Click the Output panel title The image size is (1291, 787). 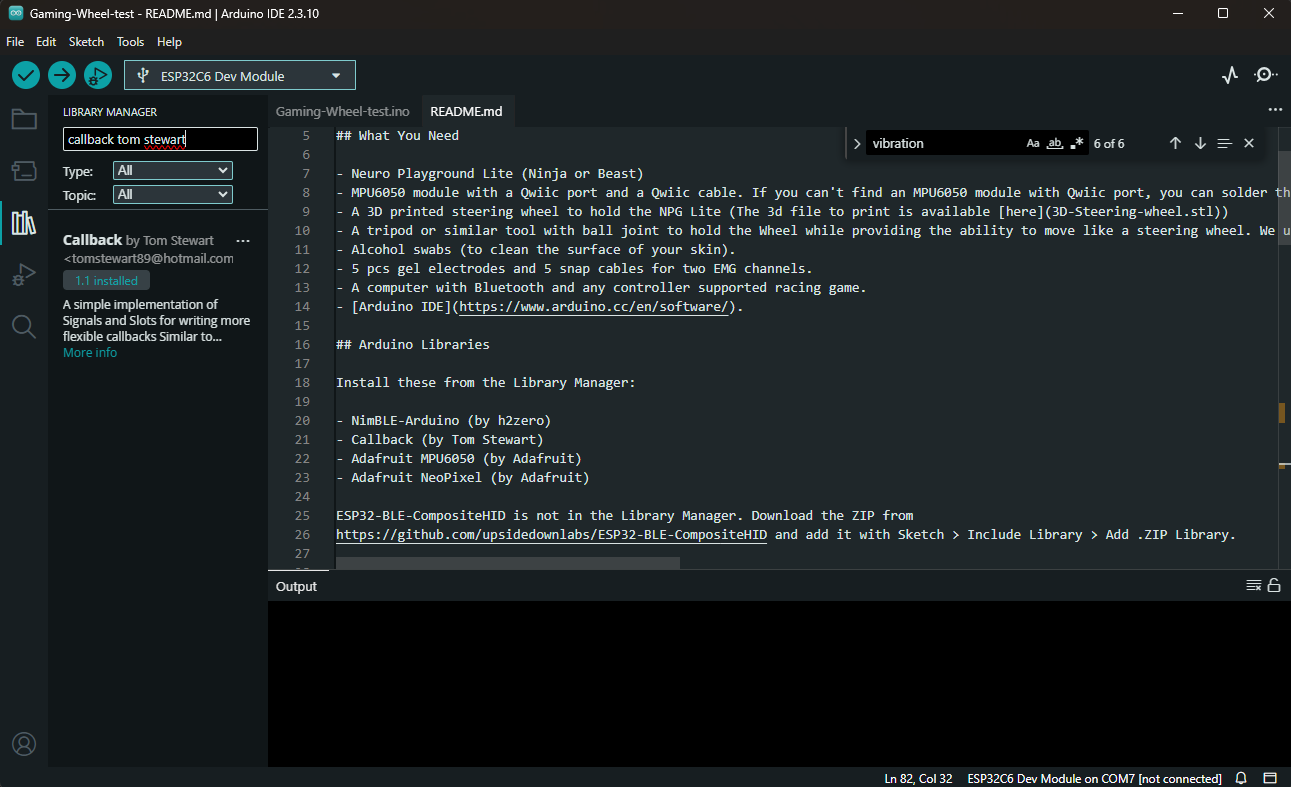296,586
